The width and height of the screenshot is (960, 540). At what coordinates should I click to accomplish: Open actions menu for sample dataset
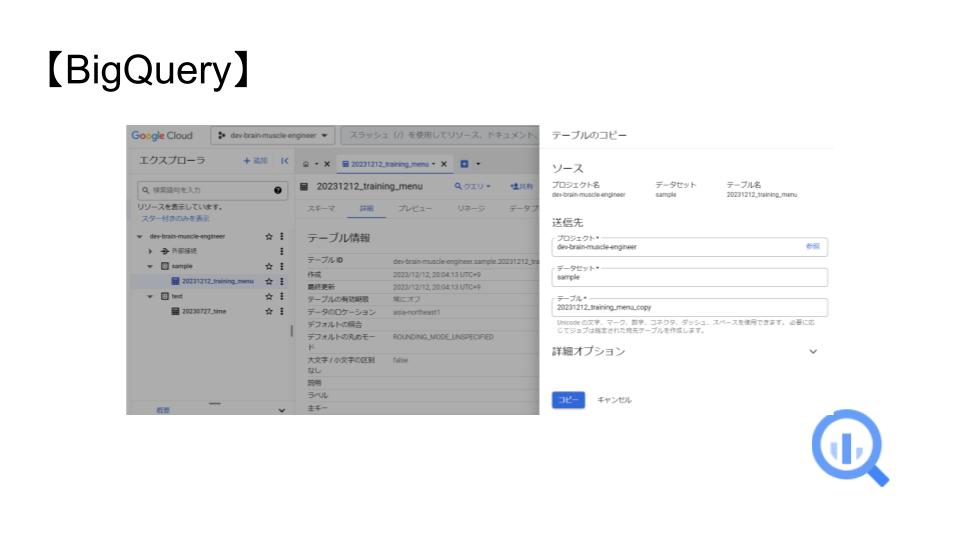click(x=282, y=266)
